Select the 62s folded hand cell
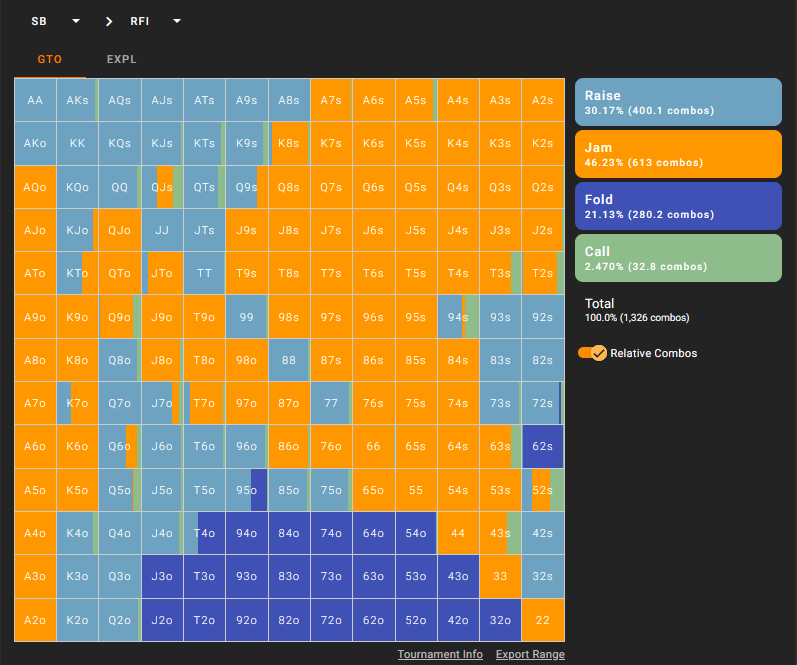This screenshot has width=797, height=665. (542, 447)
